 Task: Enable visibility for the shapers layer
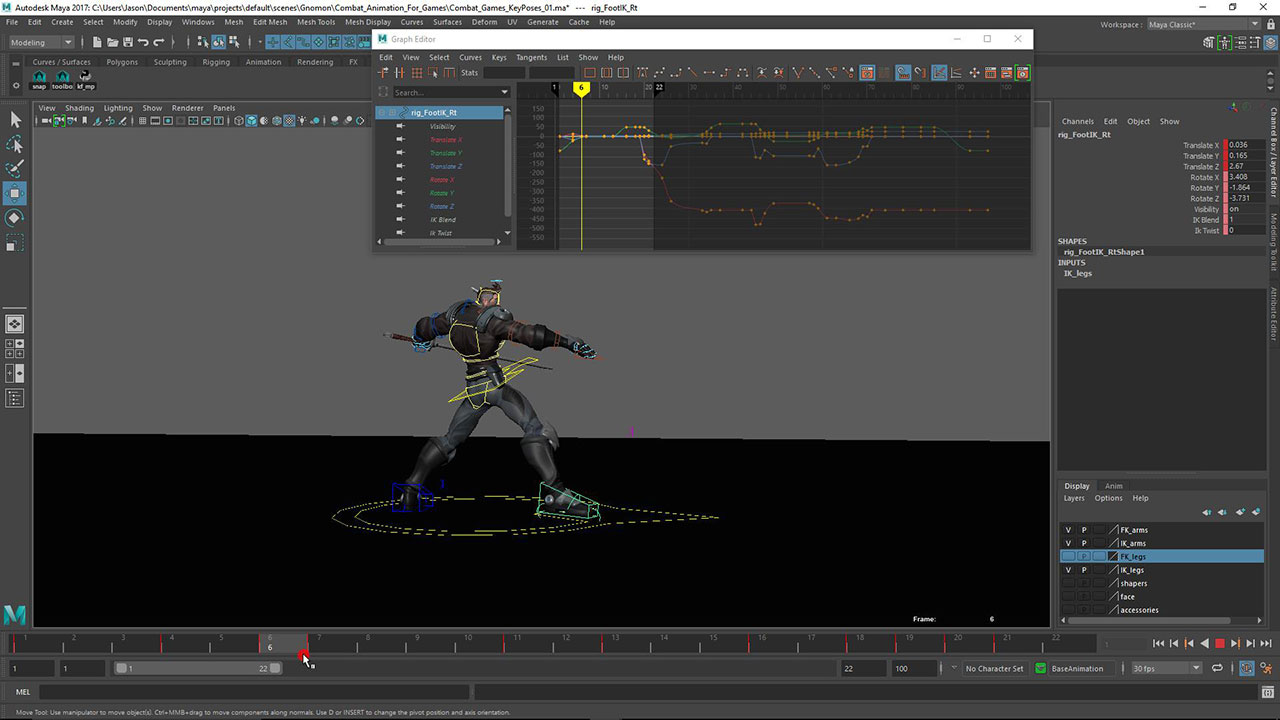click(1068, 583)
